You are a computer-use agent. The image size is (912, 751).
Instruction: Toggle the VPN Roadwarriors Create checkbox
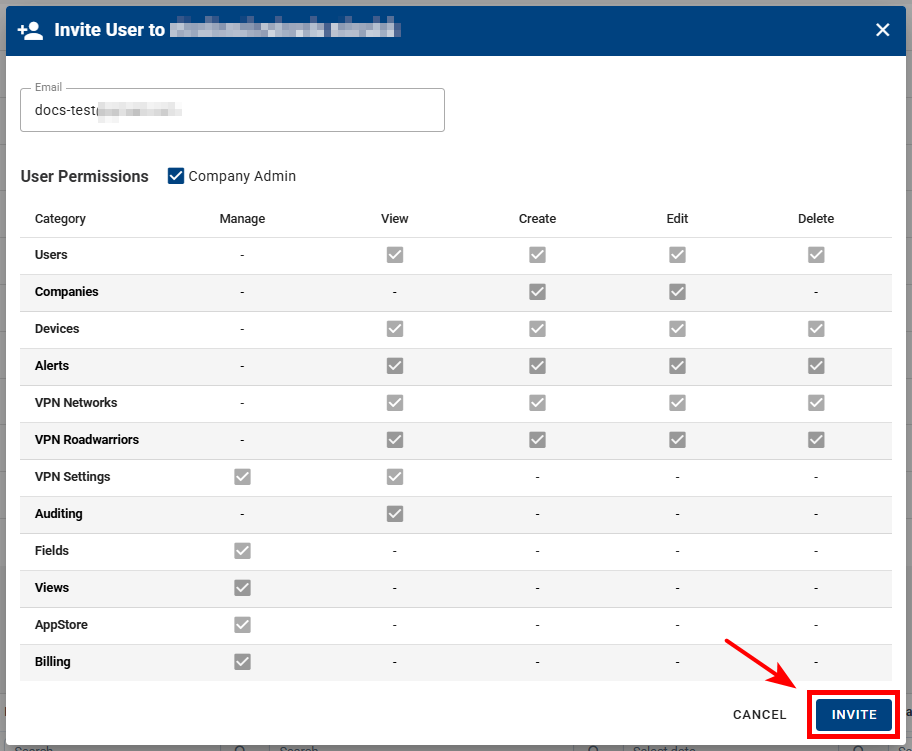click(537, 440)
